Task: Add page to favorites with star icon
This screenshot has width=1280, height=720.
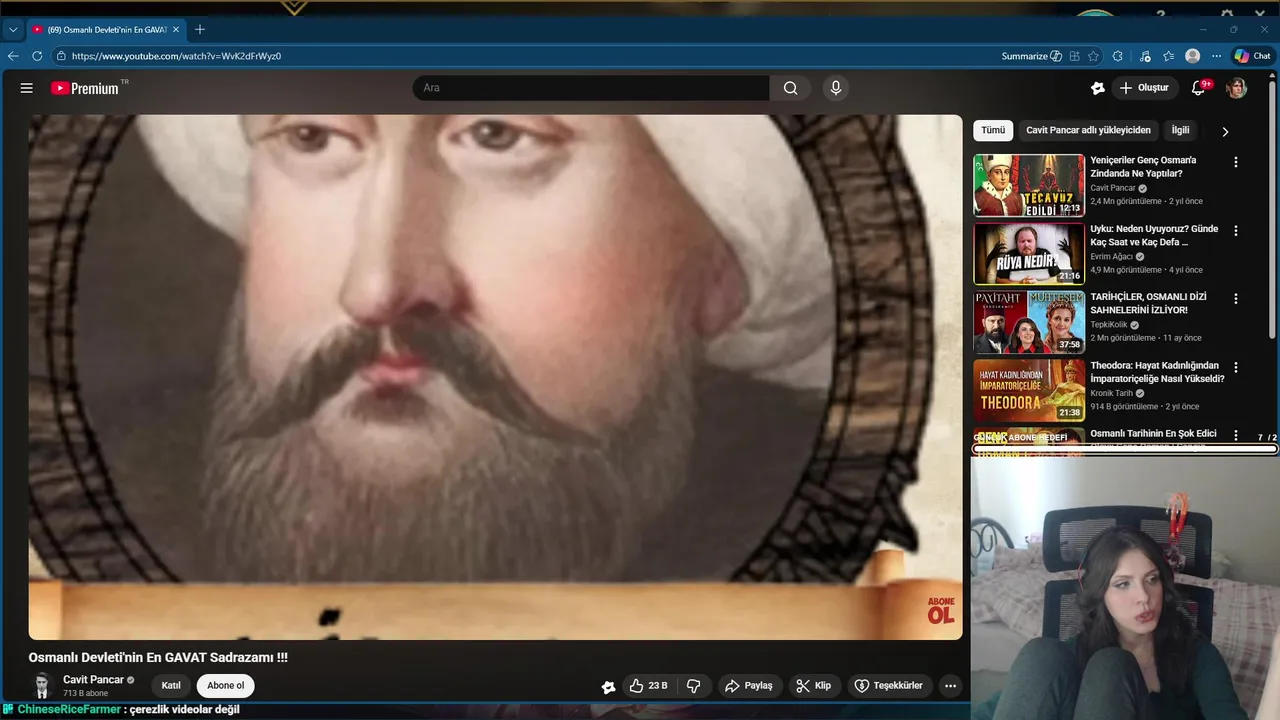Action: (x=1094, y=56)
